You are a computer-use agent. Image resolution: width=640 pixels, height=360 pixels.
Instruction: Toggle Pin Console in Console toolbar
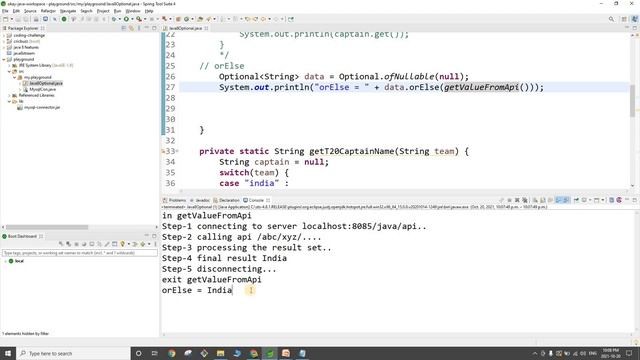(576, 200)
